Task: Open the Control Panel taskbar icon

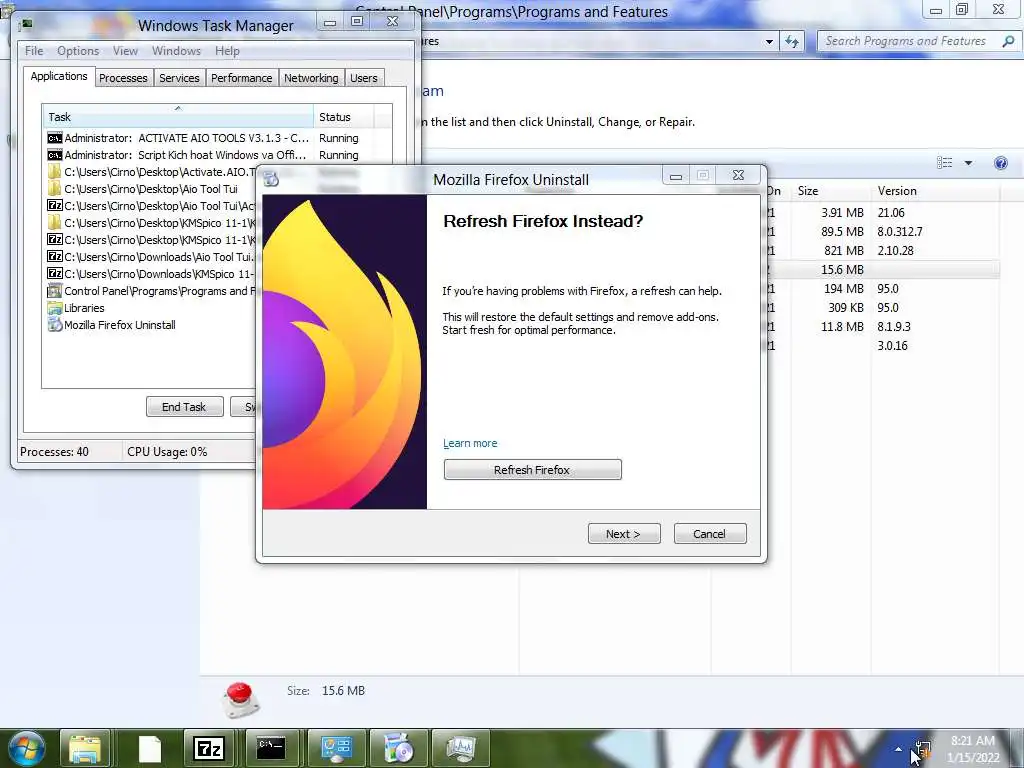Action: coord(336,748)
